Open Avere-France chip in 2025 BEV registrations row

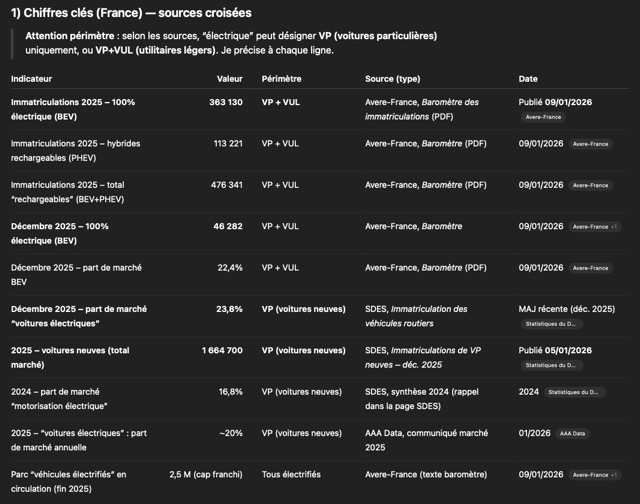[x=544, y=117]
